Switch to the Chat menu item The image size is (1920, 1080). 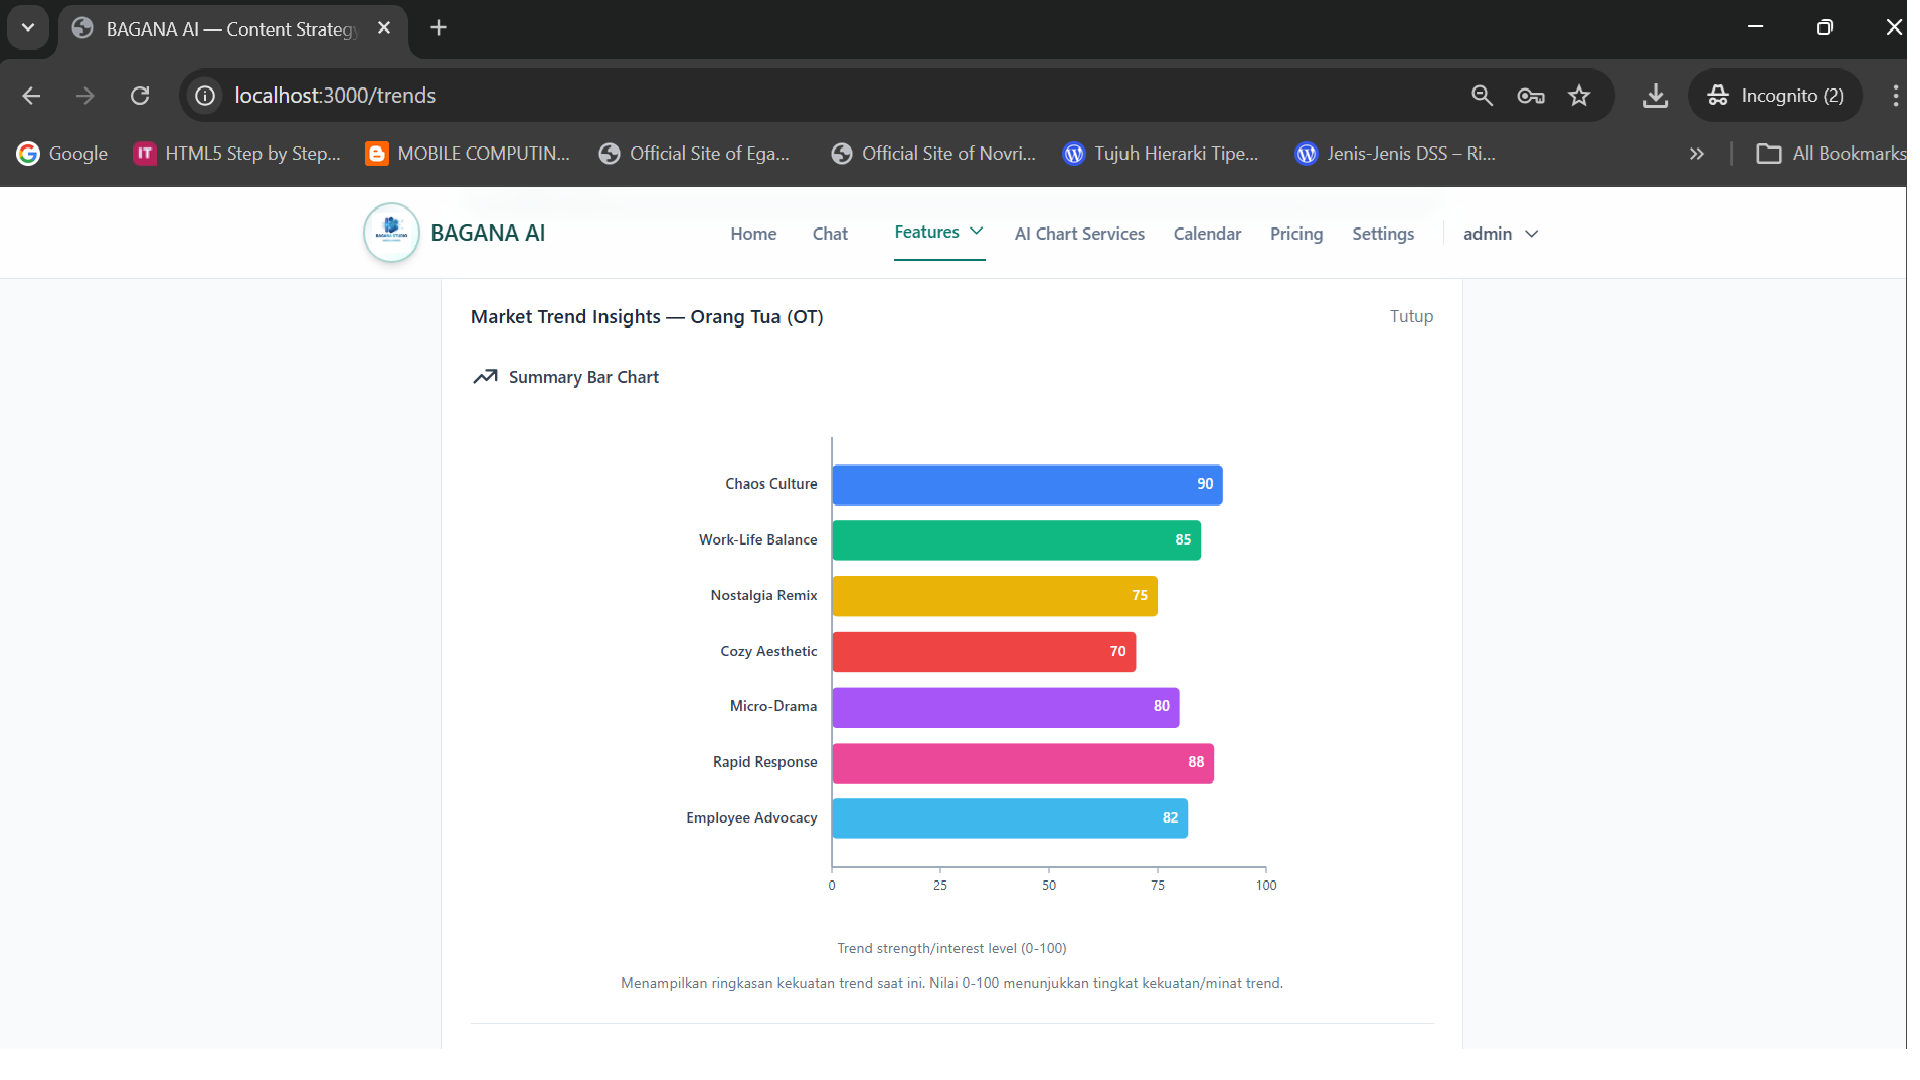pyautogui.click(x=830, y=233)
